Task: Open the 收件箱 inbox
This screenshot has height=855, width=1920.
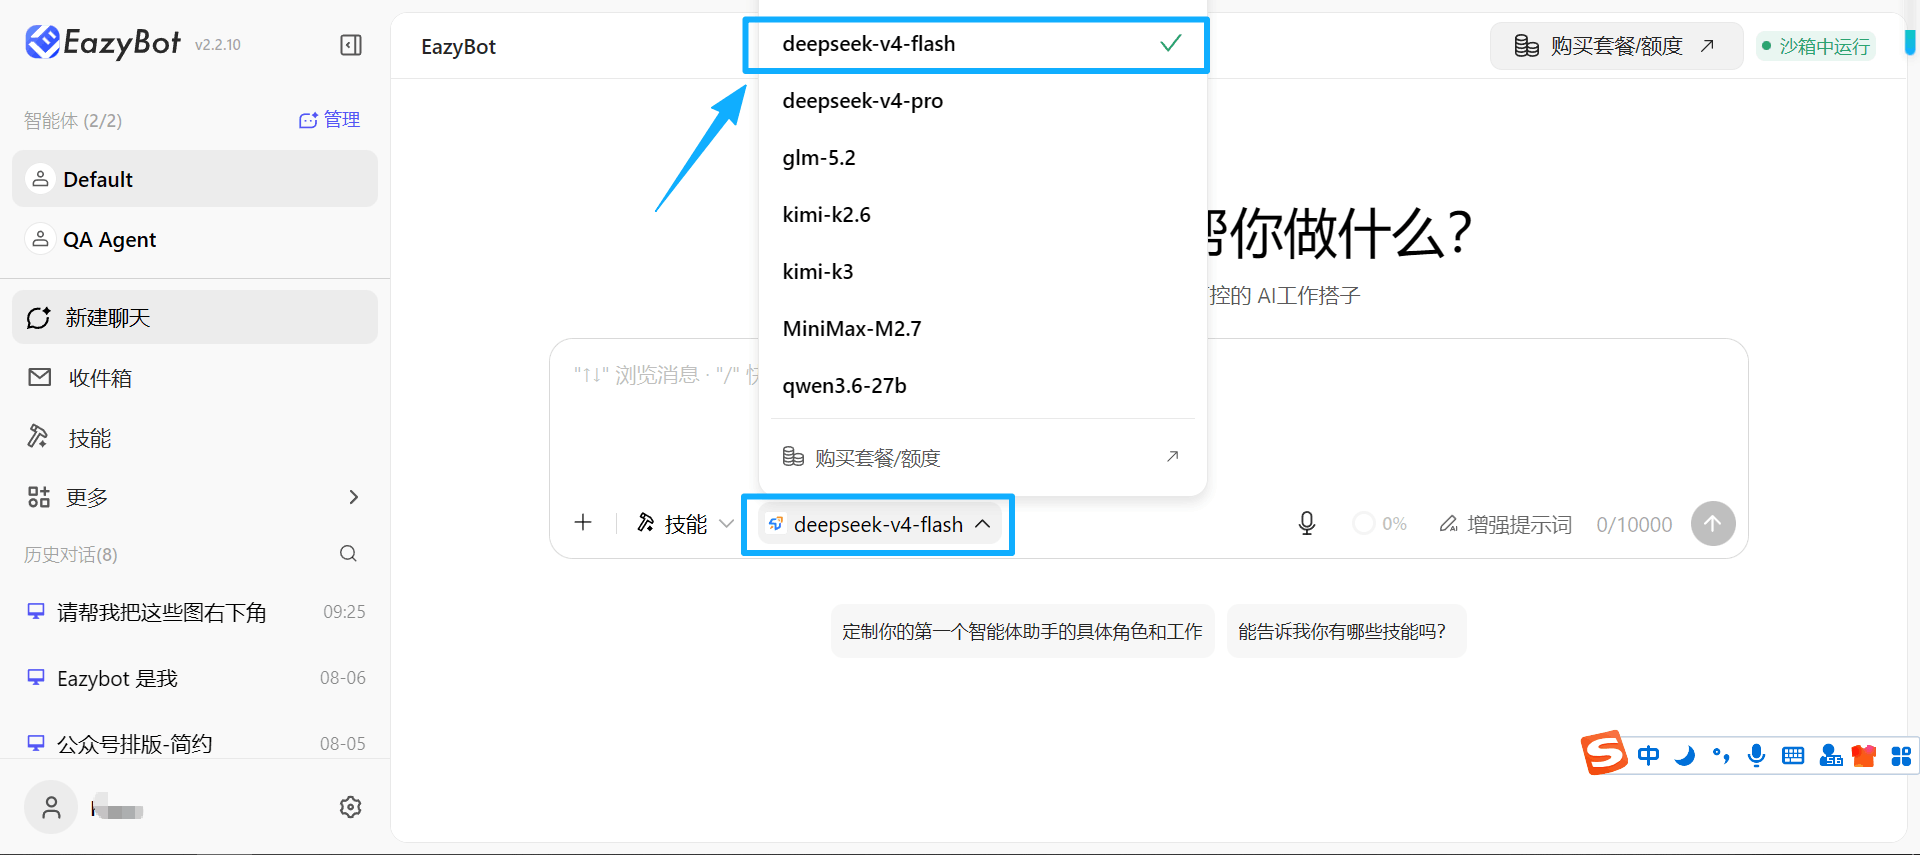Action: (195, 378)
